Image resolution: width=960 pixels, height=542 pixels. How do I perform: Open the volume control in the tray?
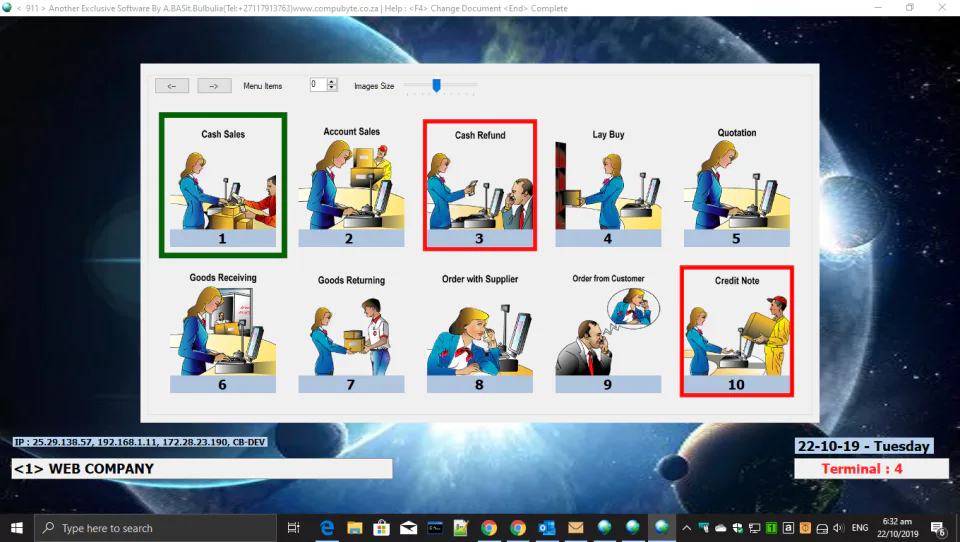(839, 528)
